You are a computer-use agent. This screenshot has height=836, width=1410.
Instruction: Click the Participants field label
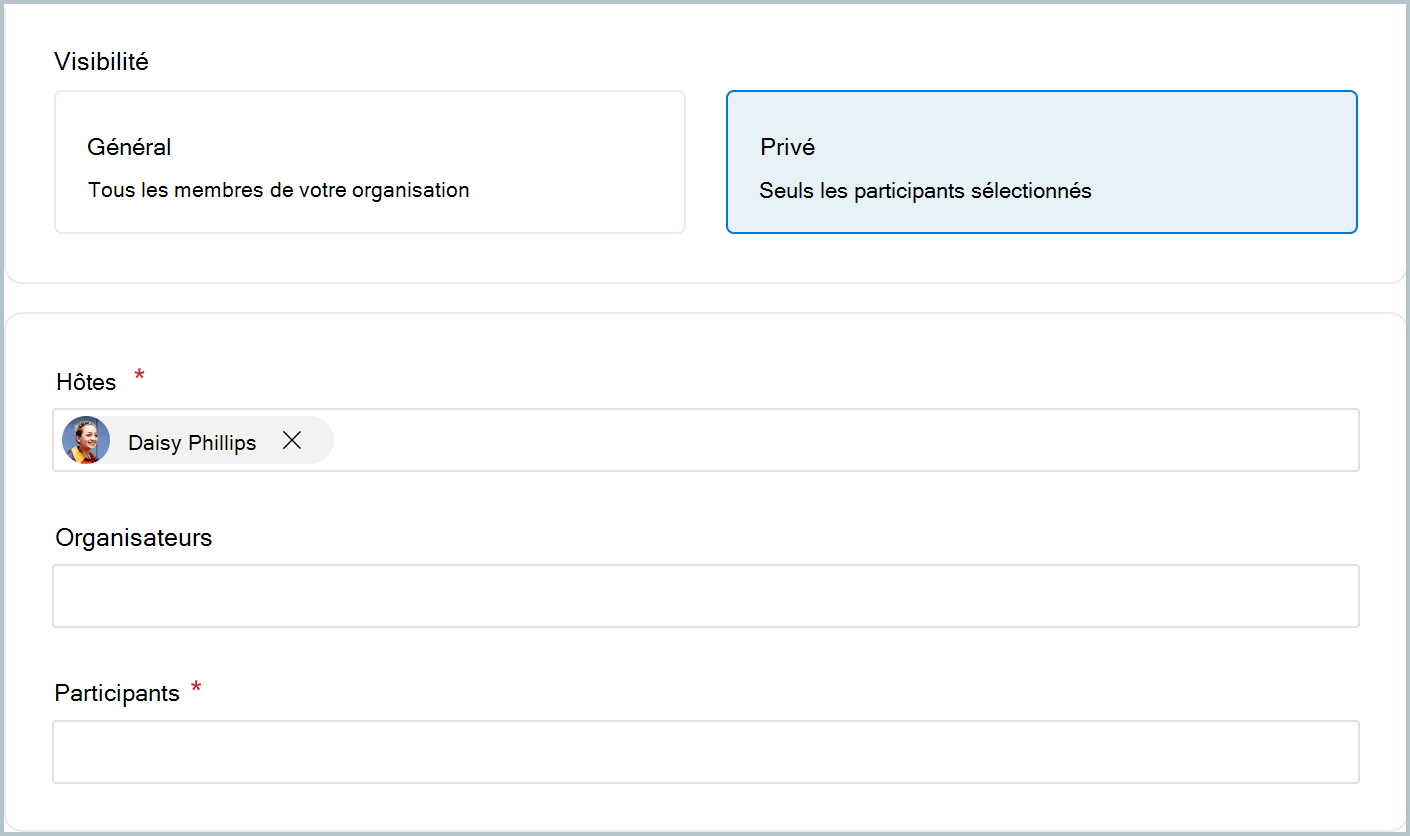117,693
